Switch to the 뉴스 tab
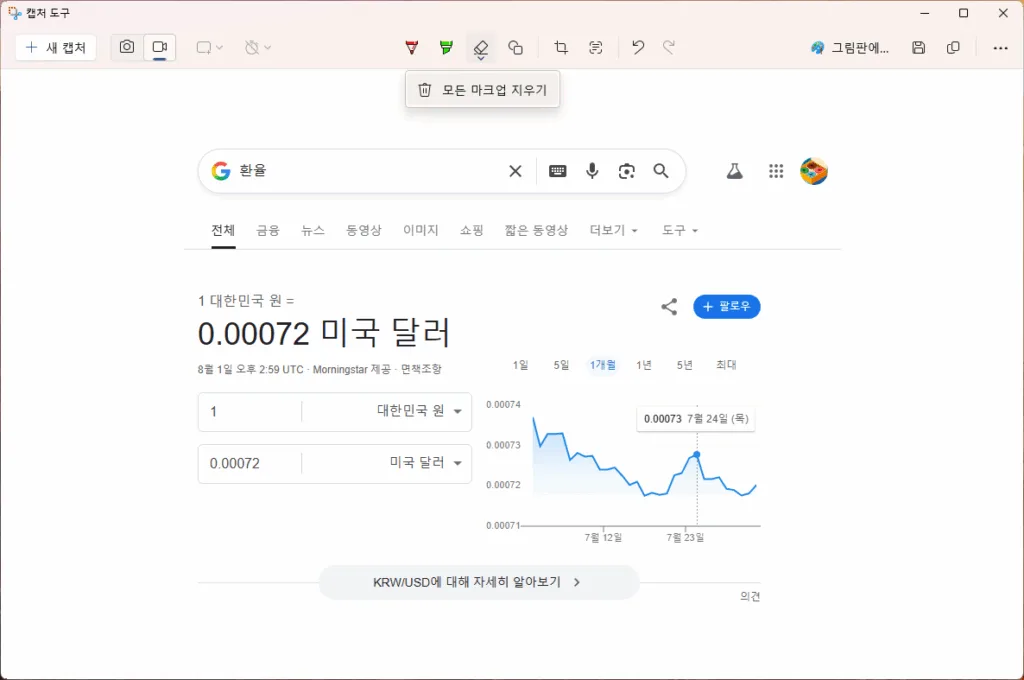This screenshot has height=680, width=1024. (x=313, y=230)
